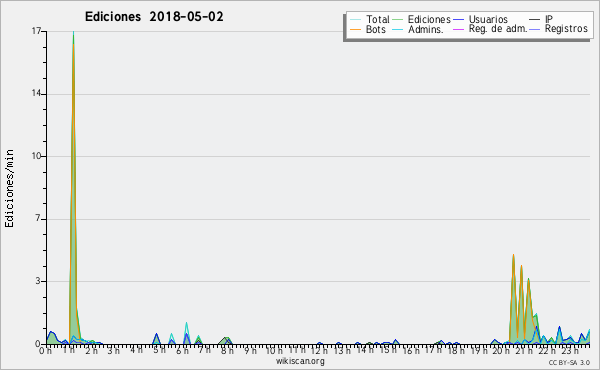Click the y-axis label 'Ediciones/min'
Screen dimensions: 600x370
pyautogui.click(x=9, y=188)
